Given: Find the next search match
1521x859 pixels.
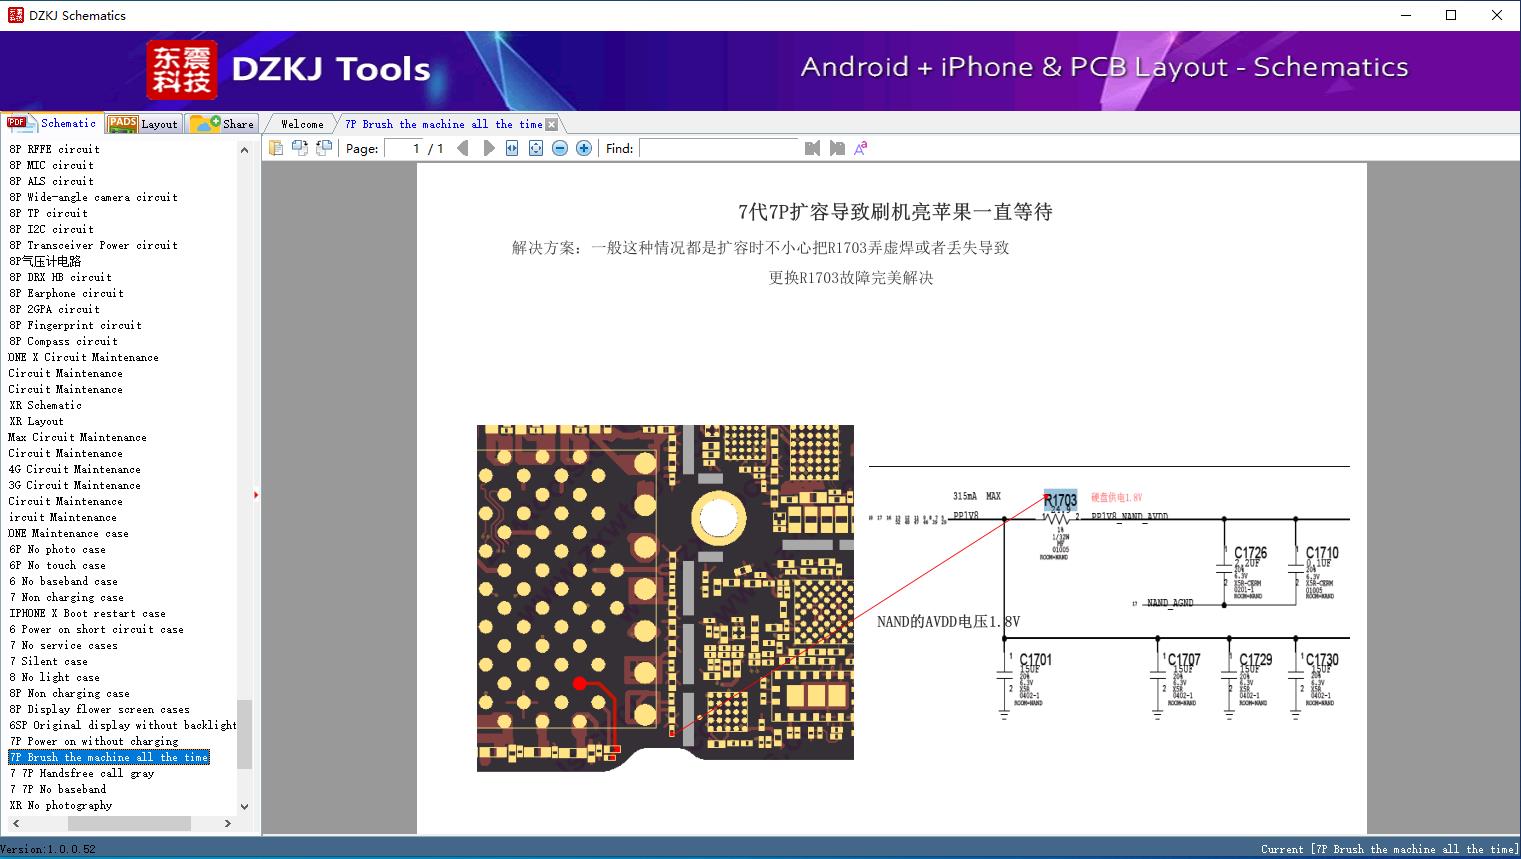Looking at the screenshot, I should click(x=836, y=148).
